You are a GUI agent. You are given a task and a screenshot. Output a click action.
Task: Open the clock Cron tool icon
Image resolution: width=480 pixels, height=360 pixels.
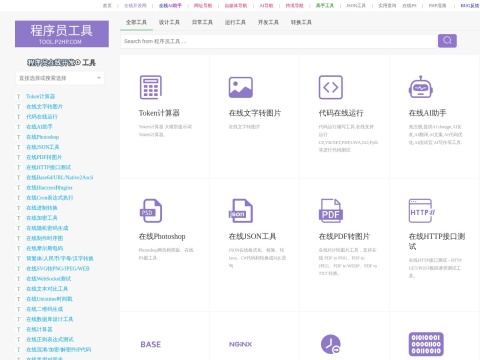tap(331, 344)
